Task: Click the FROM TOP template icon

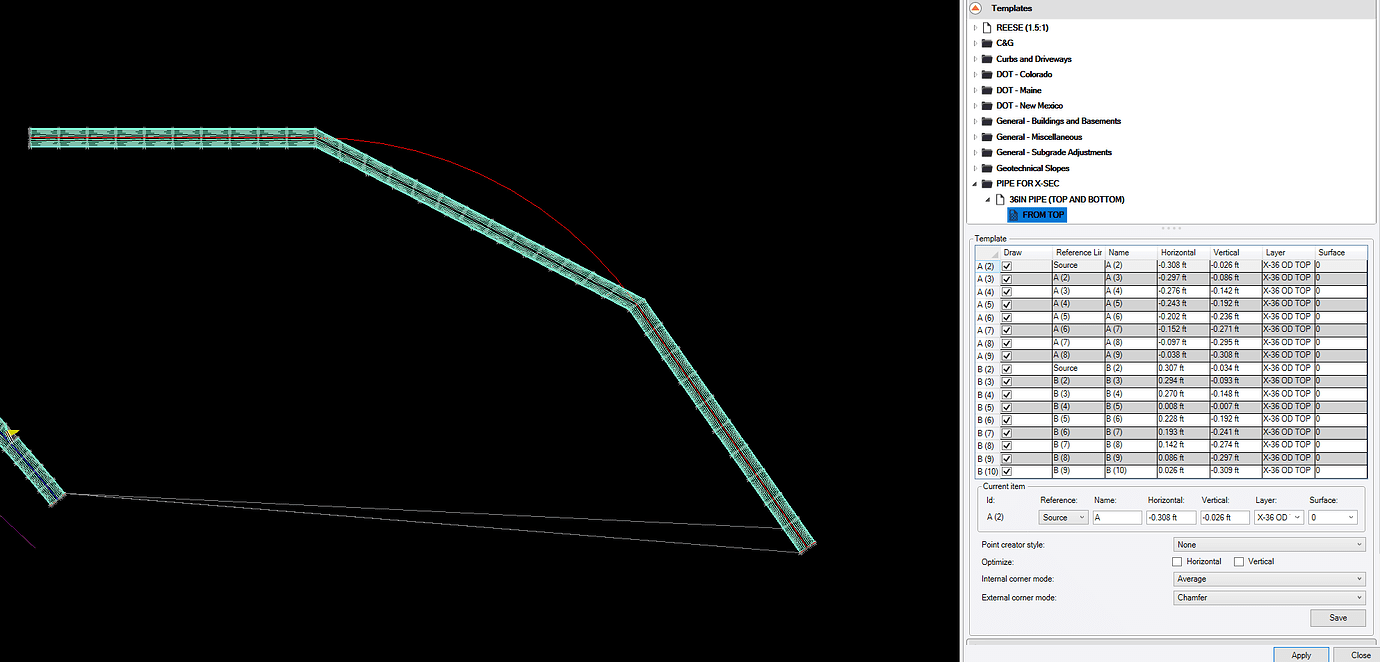Action: tap(1014, 215)
